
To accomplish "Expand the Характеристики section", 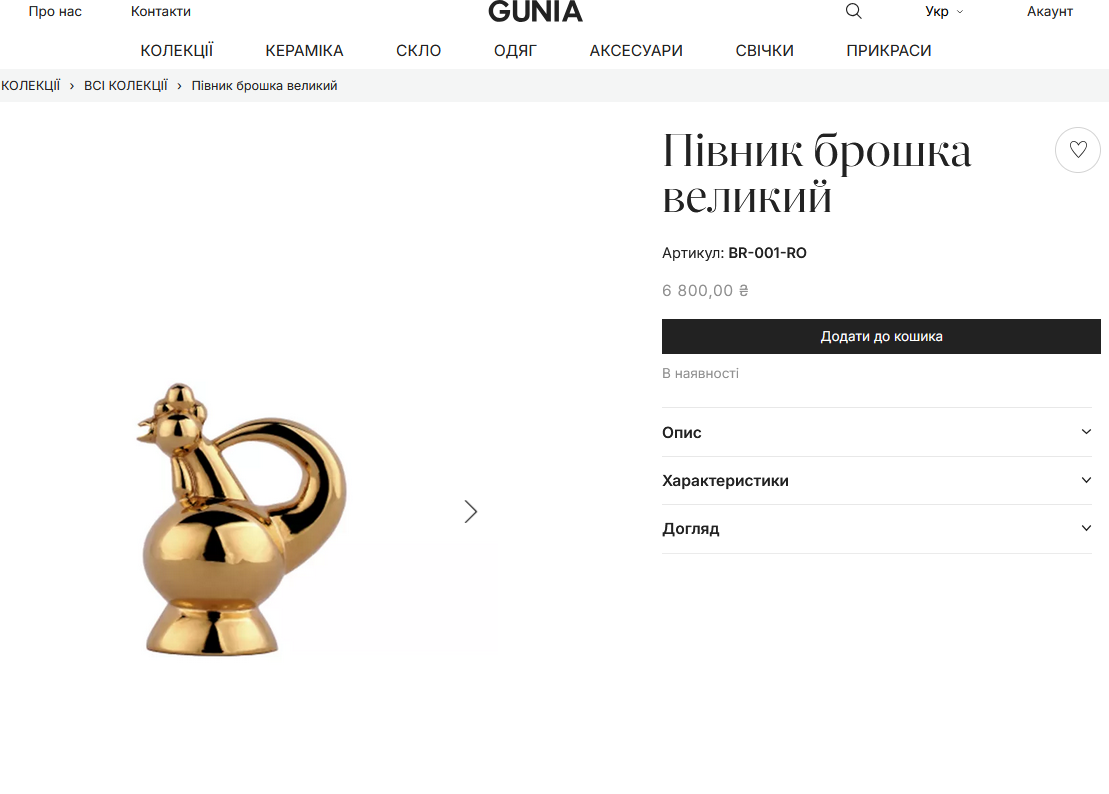I will point(877,481).
